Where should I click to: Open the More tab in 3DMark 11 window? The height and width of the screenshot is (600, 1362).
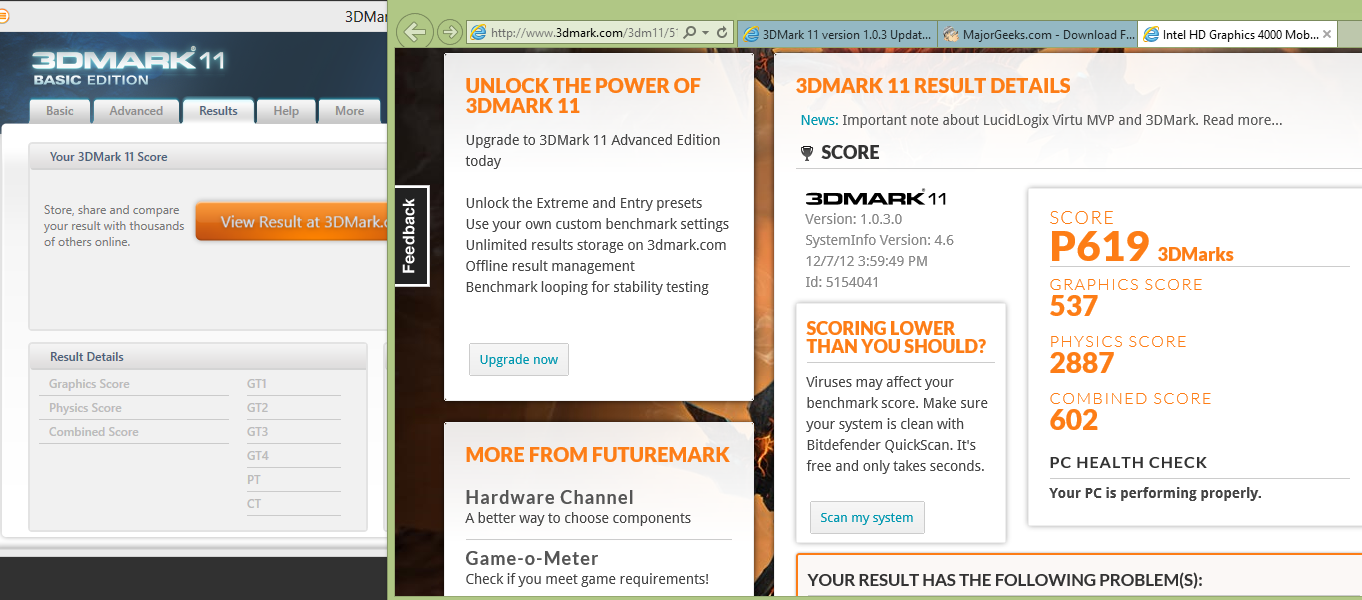pos(350,111)
